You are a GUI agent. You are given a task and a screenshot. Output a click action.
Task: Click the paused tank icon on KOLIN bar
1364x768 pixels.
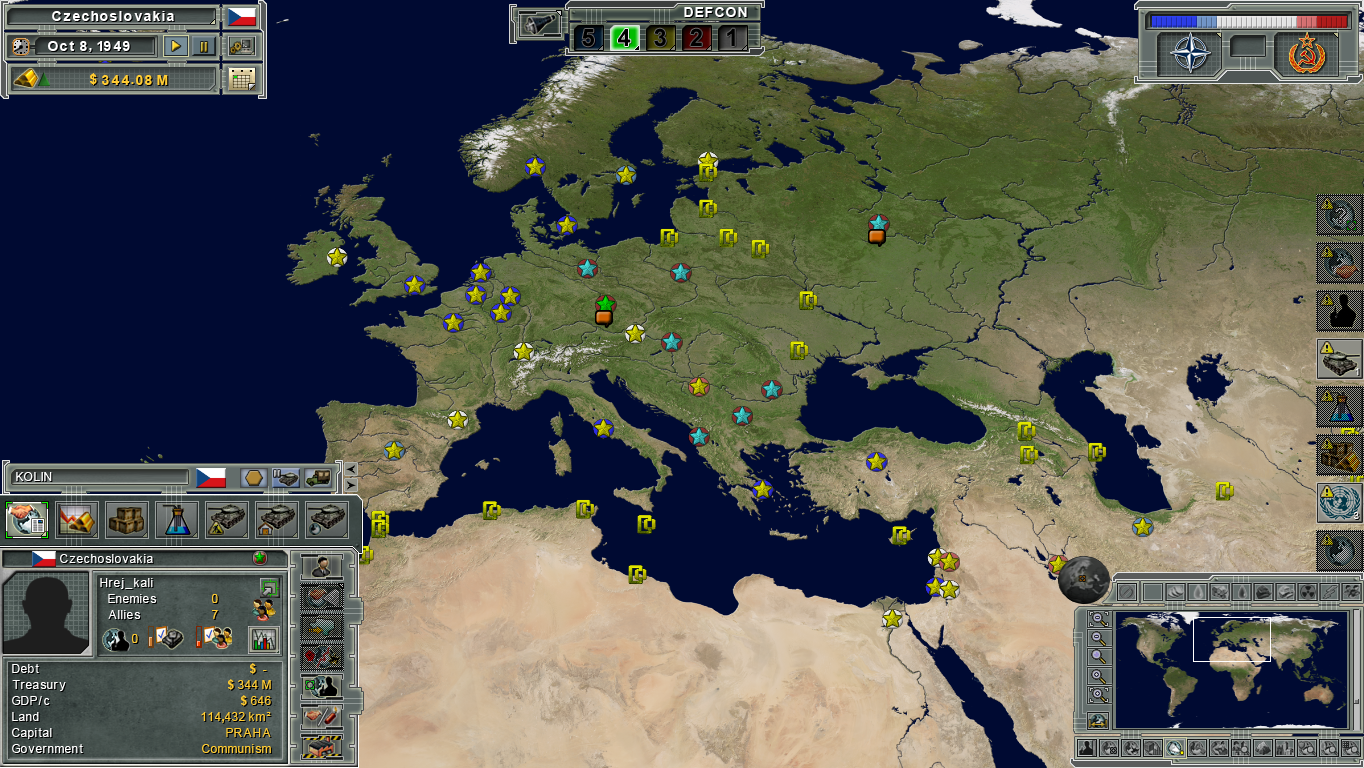pyautogui.click(x=286, y=478)
